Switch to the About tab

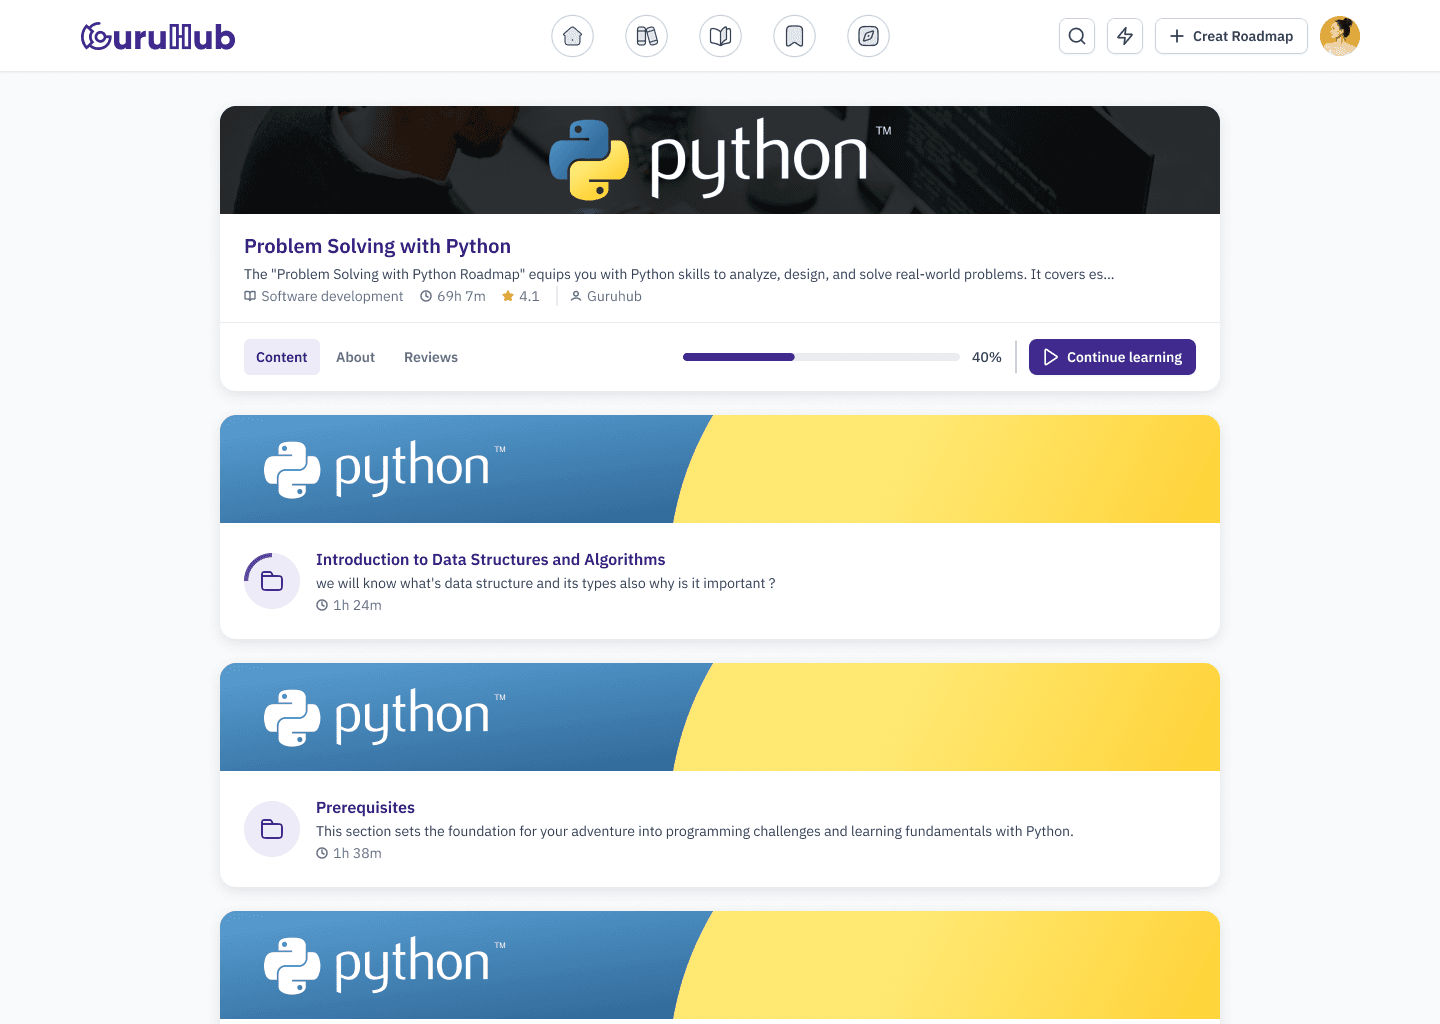(x=355, y=357)
